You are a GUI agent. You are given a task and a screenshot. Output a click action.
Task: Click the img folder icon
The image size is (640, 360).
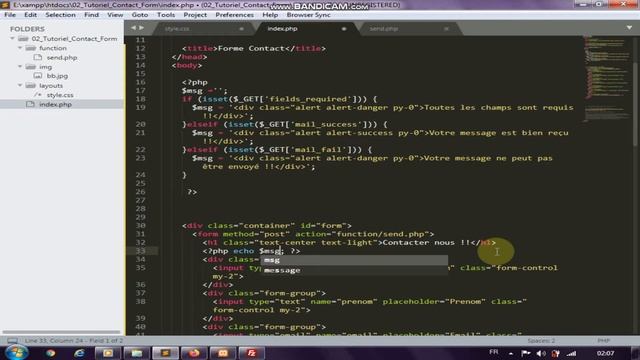click(31, 67)
